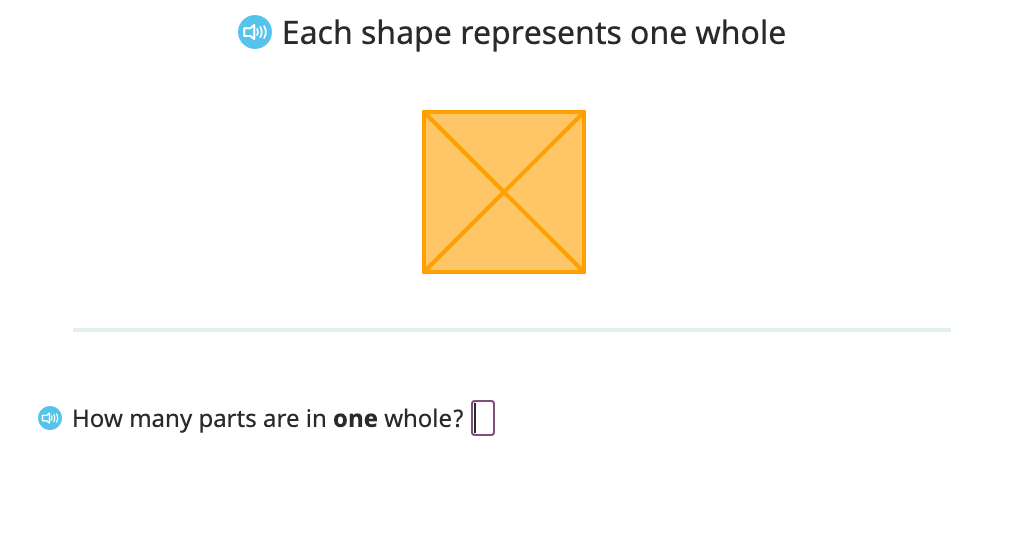The width and height of the screenshot is (1024, 560).
Task: Click the word "whole" in the heading
Action: tap(740, 32)
